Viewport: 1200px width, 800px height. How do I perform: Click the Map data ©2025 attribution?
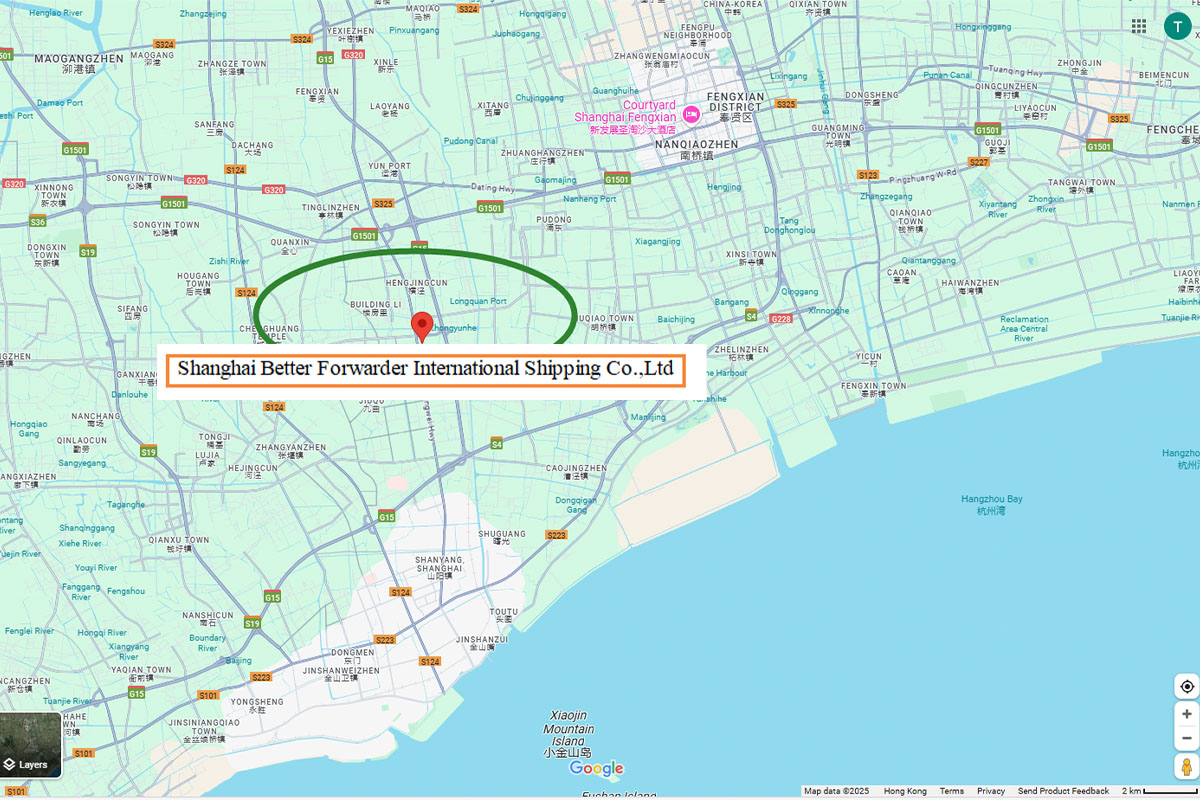[x=837, y=791]
